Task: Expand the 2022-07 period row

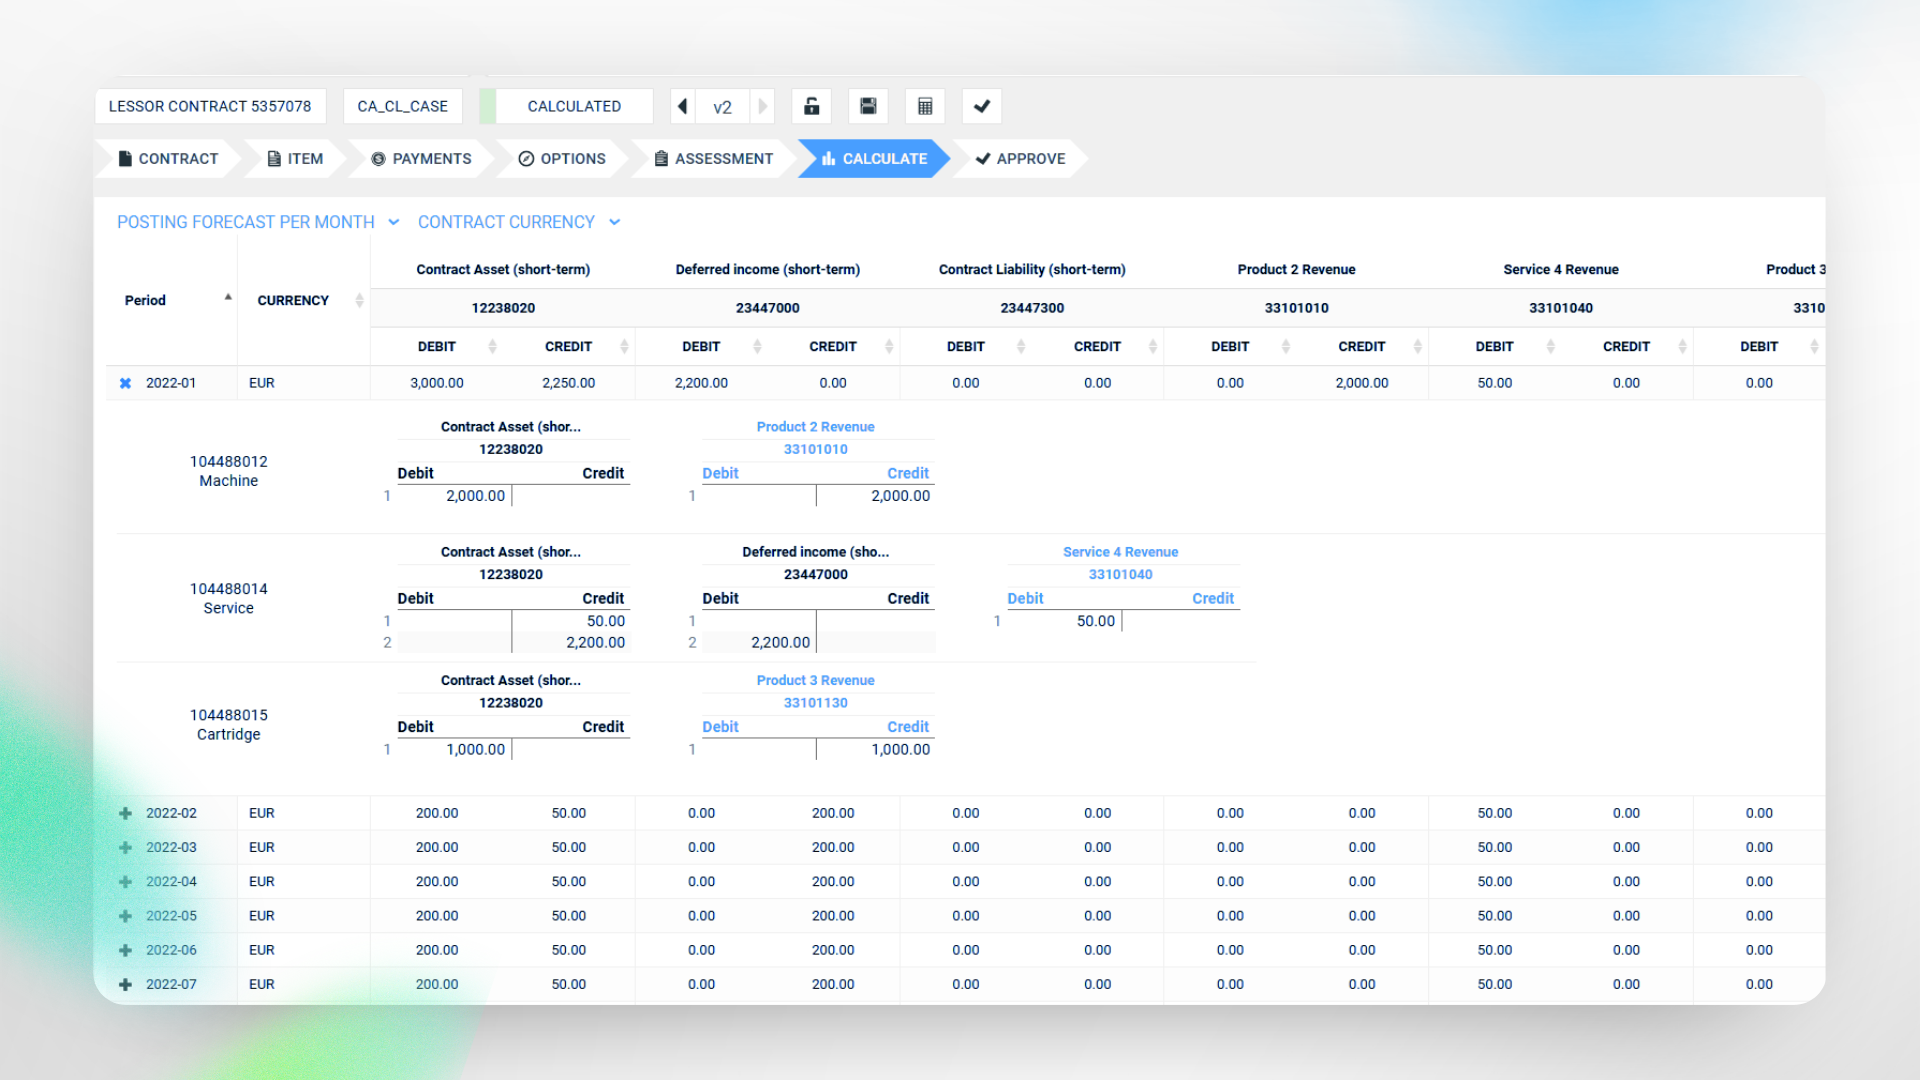Action: 126,984
